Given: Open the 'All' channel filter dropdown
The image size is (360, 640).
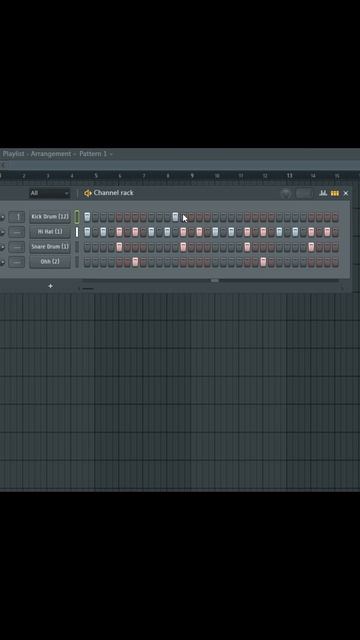Looking at the screenshot, I should (x=50, y=193).
